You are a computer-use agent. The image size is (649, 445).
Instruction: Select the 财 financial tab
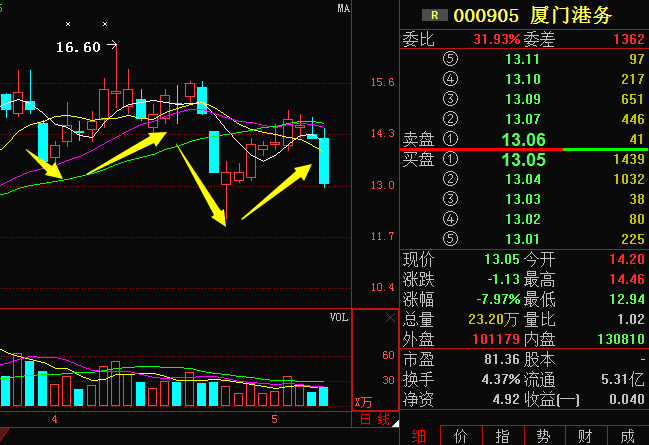point(585,435)
